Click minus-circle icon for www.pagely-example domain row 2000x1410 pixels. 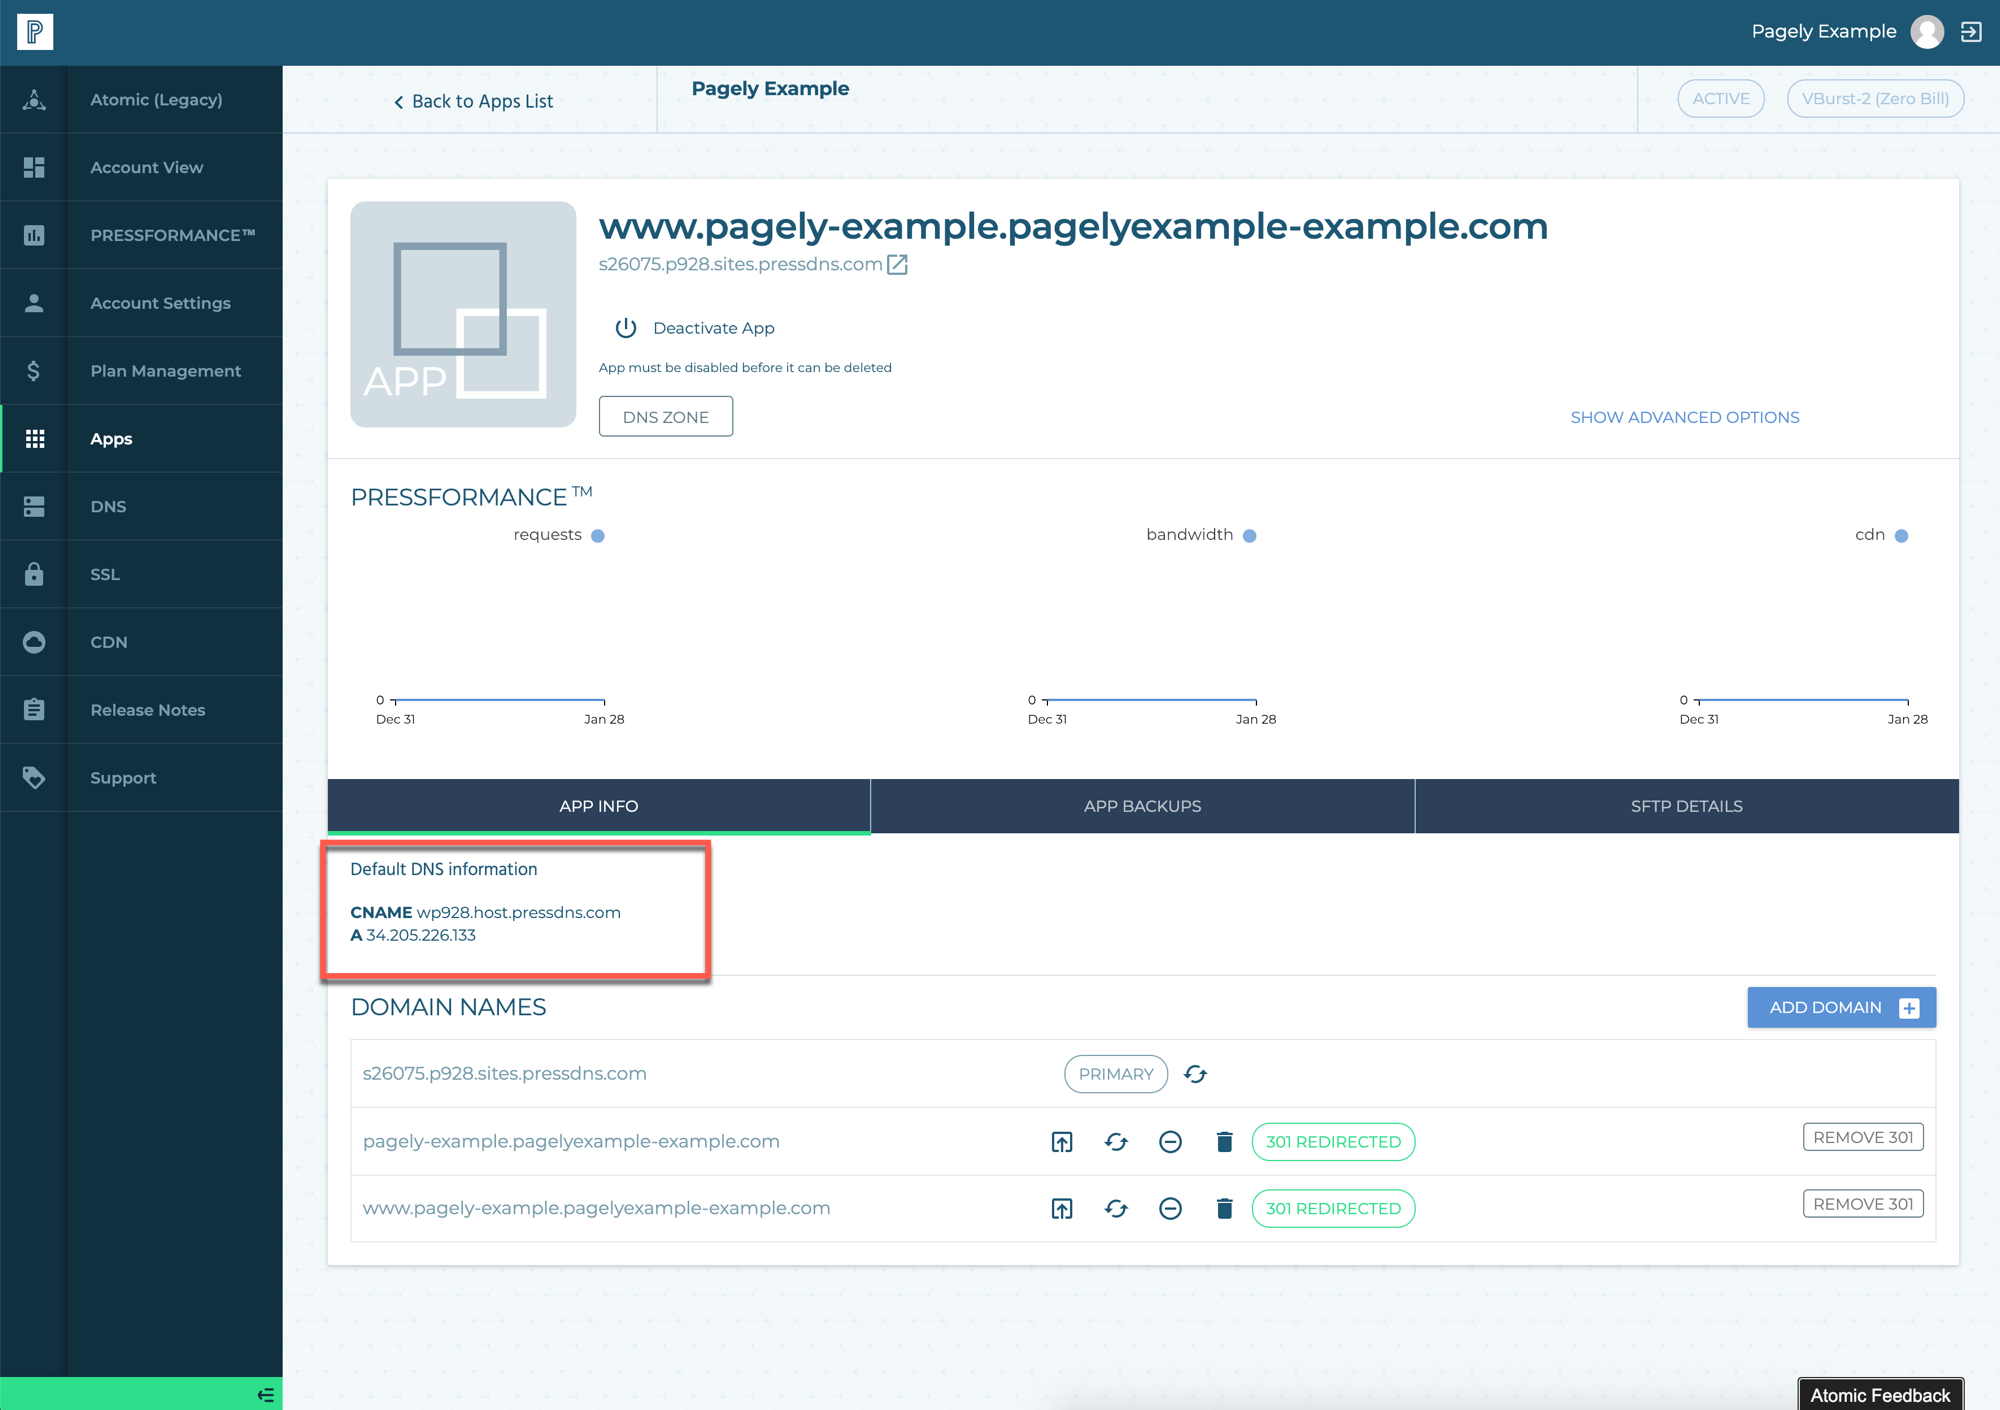click(1170, 1209)
